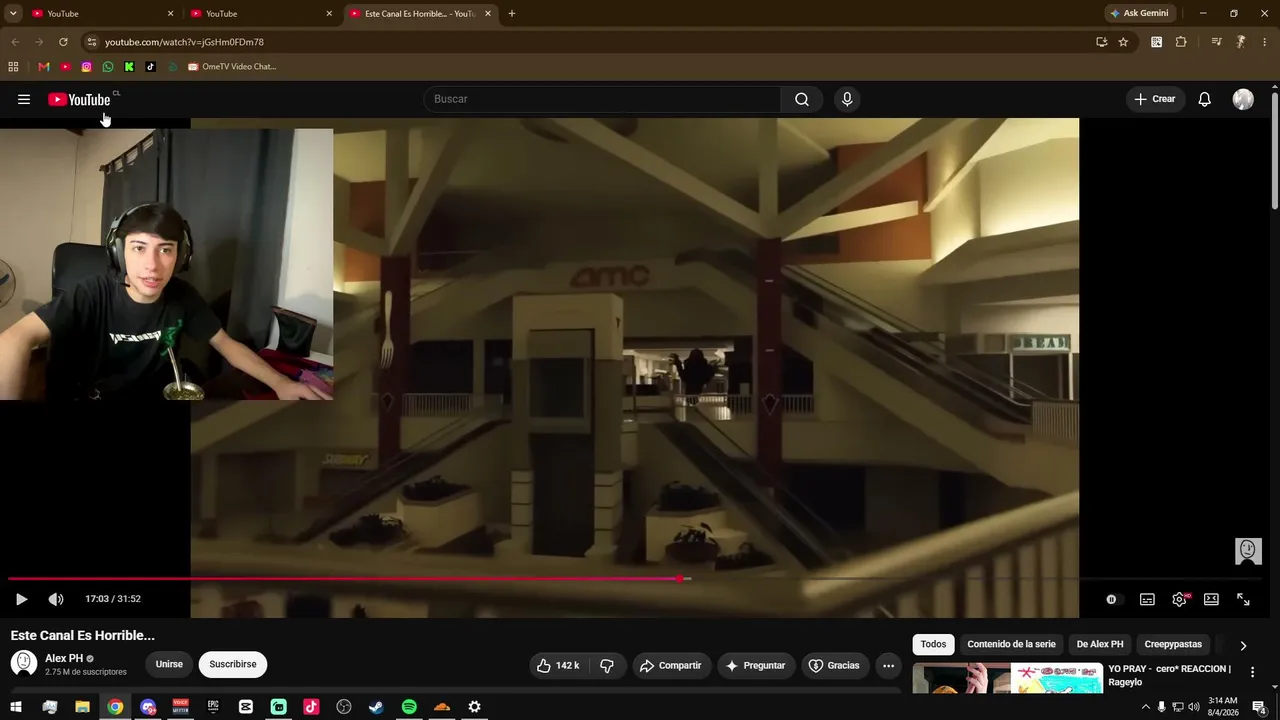Open the Chrome apps grid shortcut
Image resolution: width=1280 pixels, height=720 pixels.
click(x=13, y=67)
